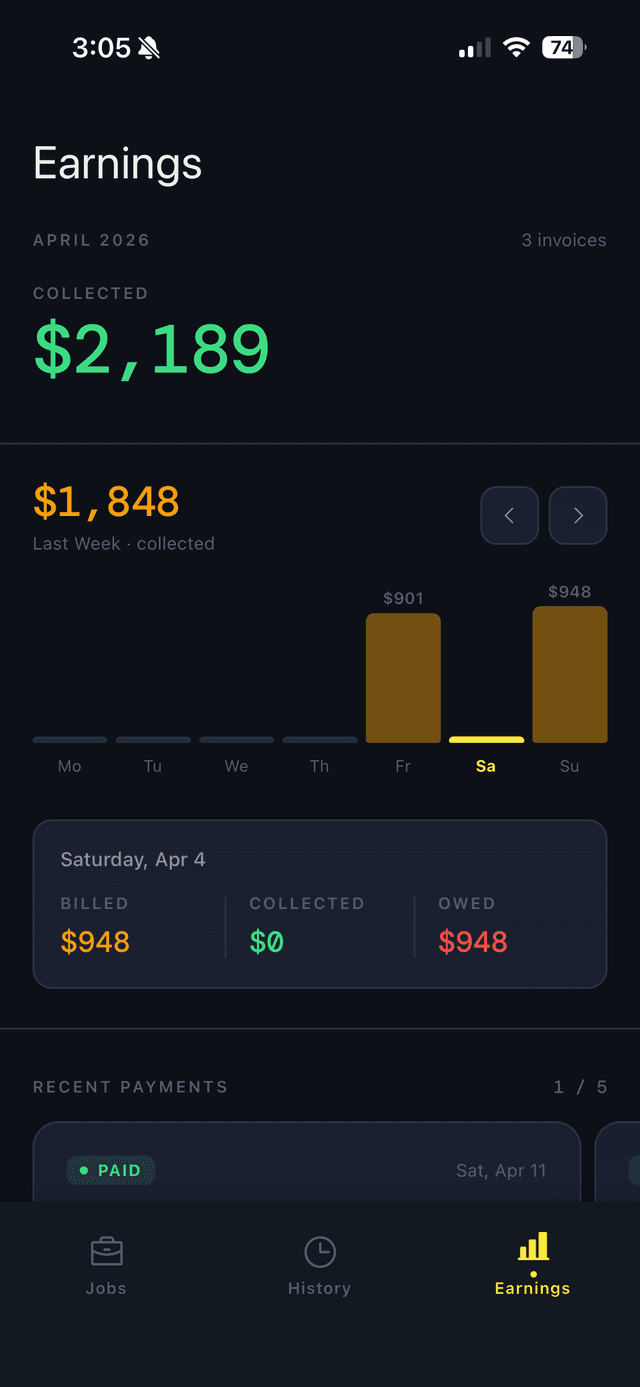The image size is (640, 1387).
Task: Select the Jobs briefcase icon
Action: pyautogui.click(x=106, y=1249)
